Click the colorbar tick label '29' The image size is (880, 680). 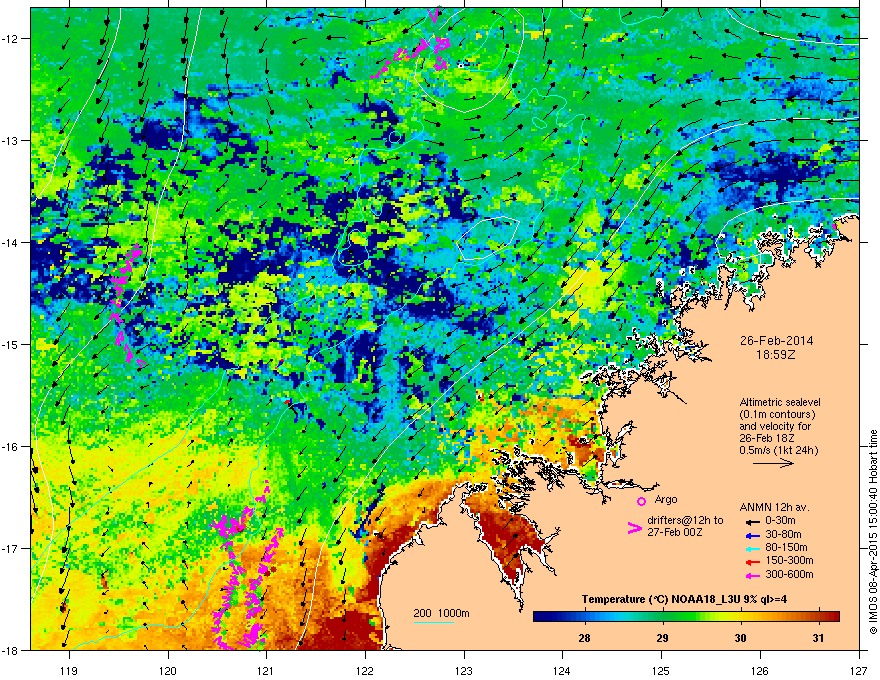pos(662,638)
